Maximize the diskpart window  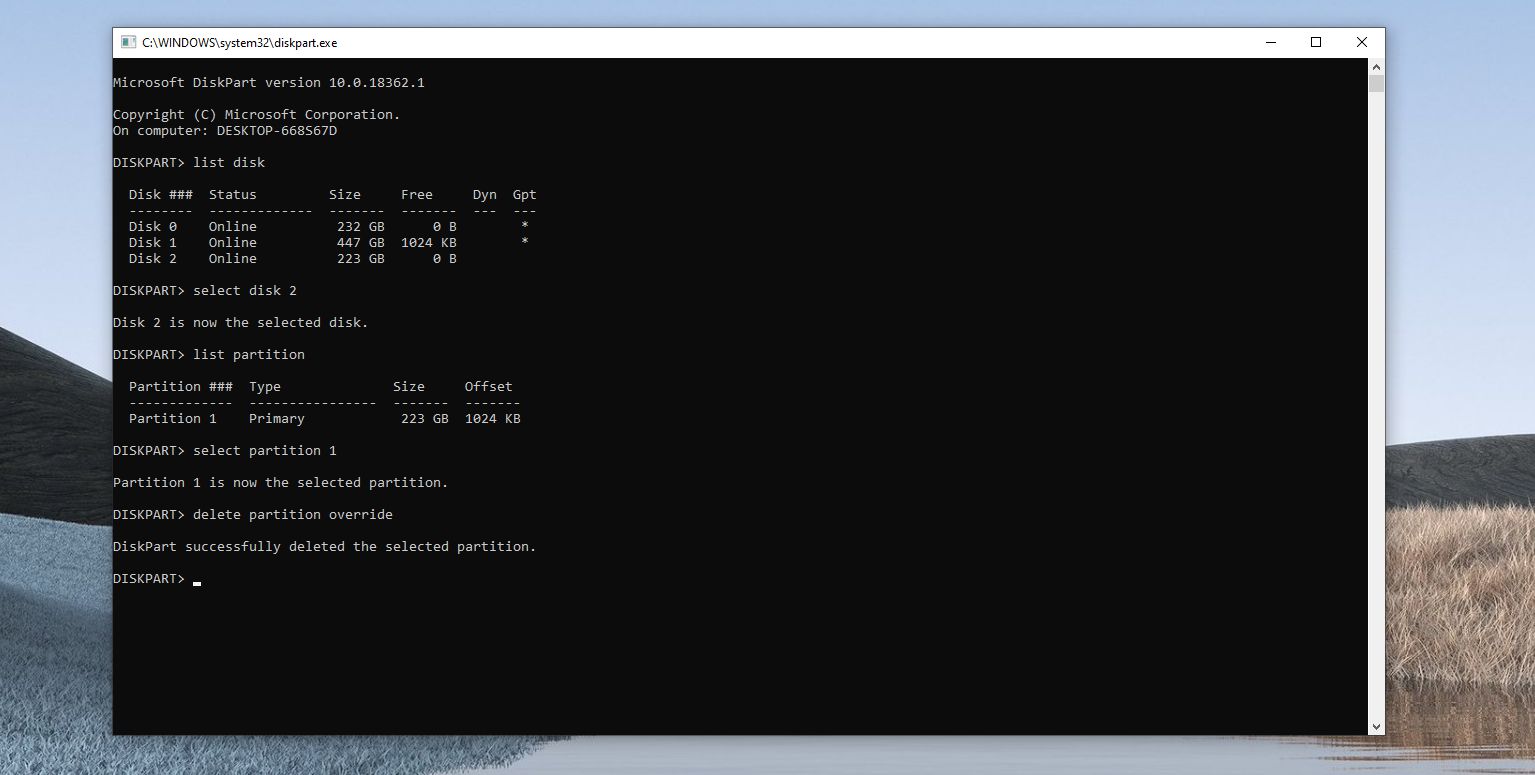pos(1316,42)
